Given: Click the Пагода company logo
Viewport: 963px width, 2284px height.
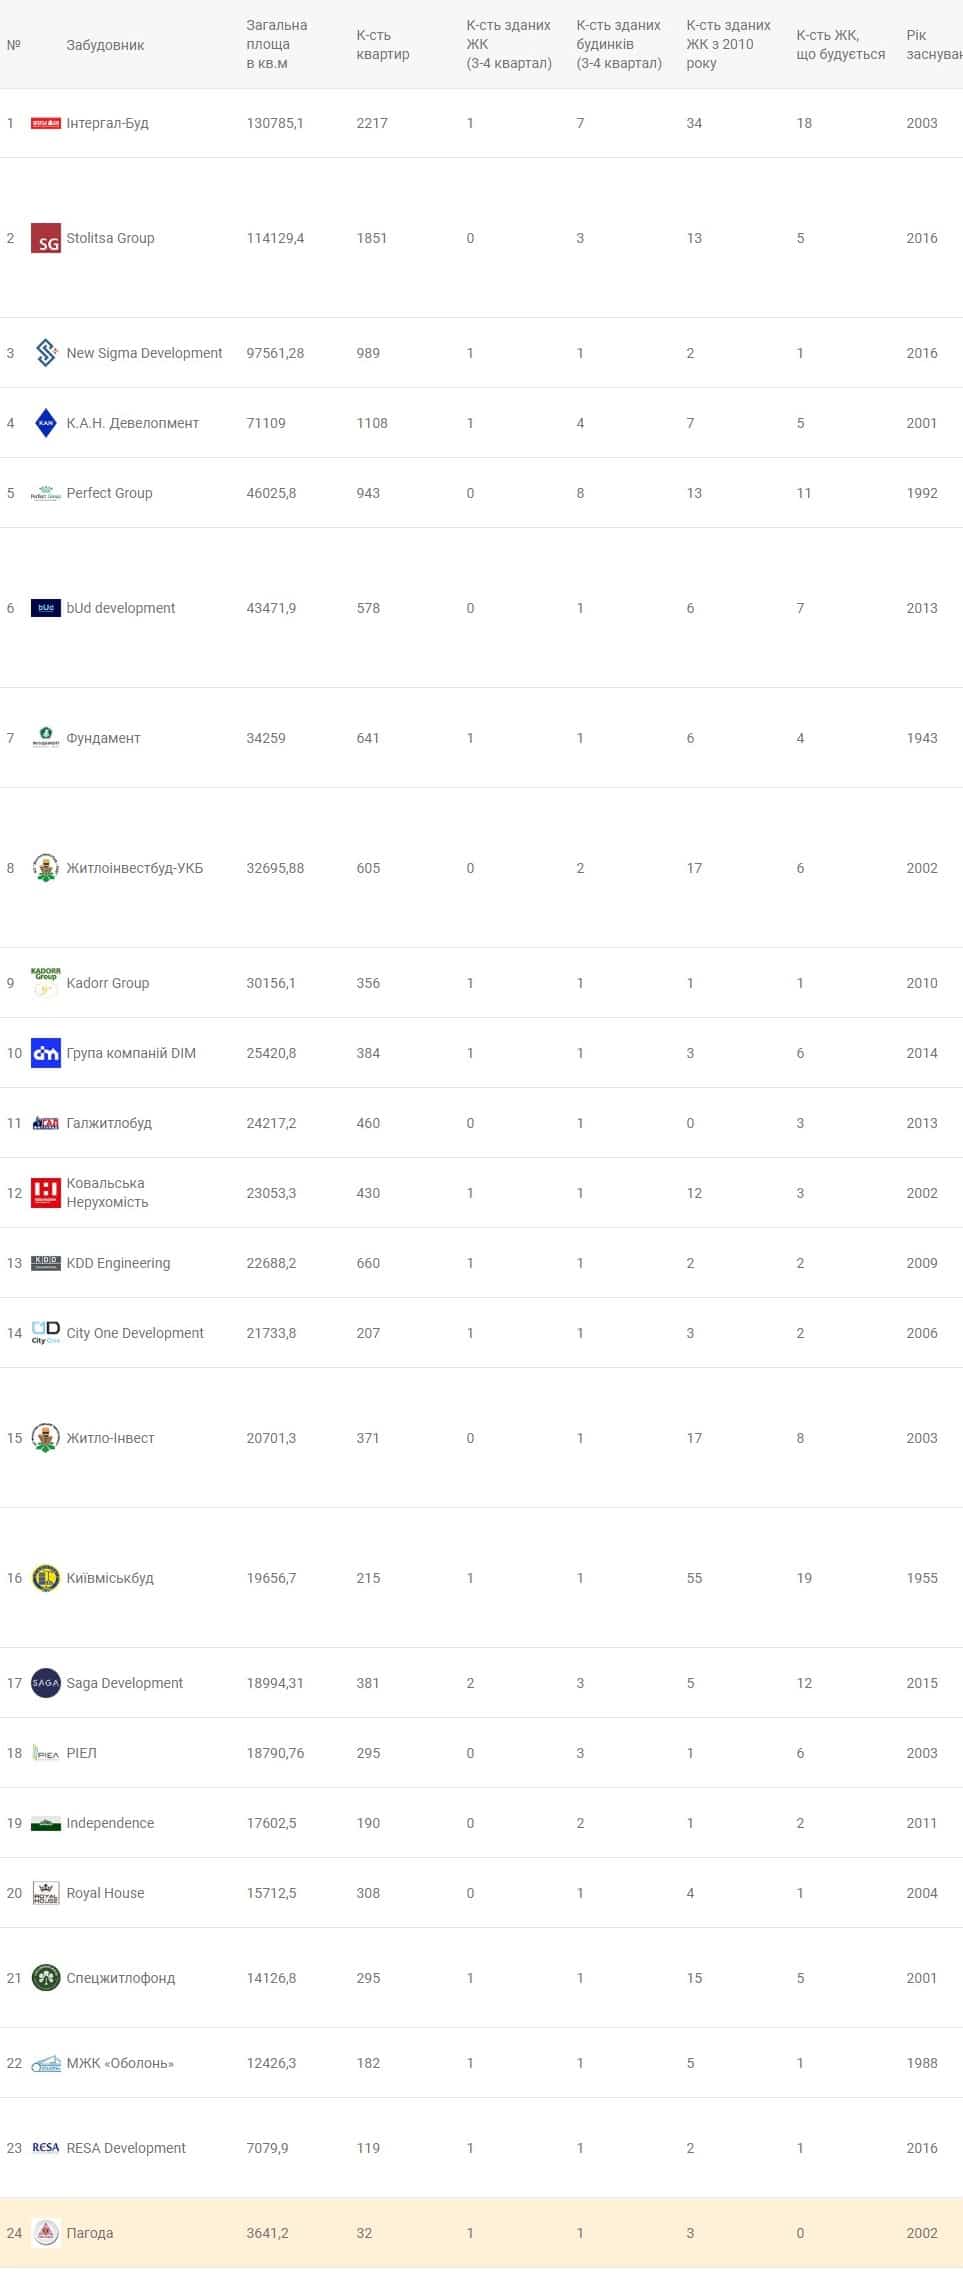Looking at the screenshot, I should pos(46,2233).
